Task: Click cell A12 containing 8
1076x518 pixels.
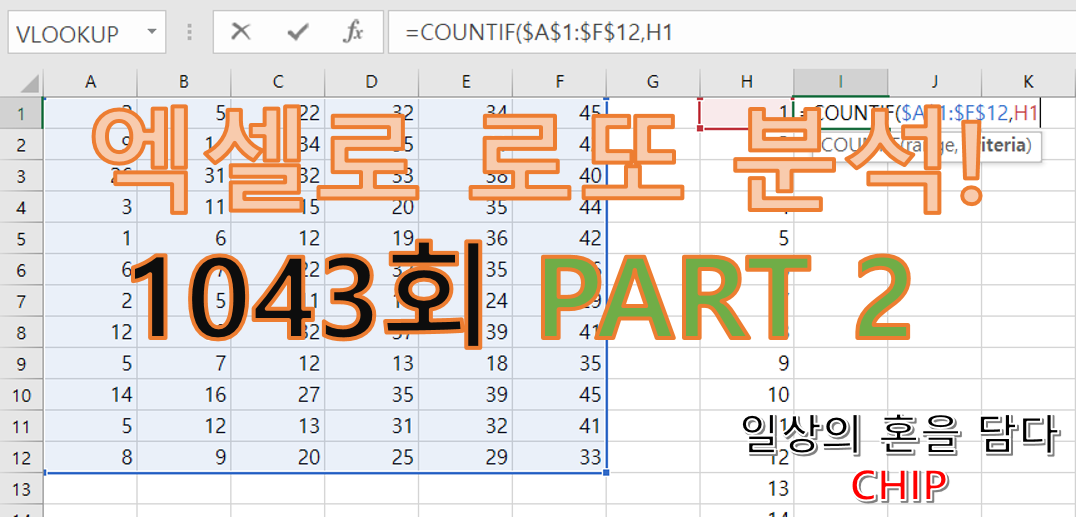Action: [x=90, y=457]
